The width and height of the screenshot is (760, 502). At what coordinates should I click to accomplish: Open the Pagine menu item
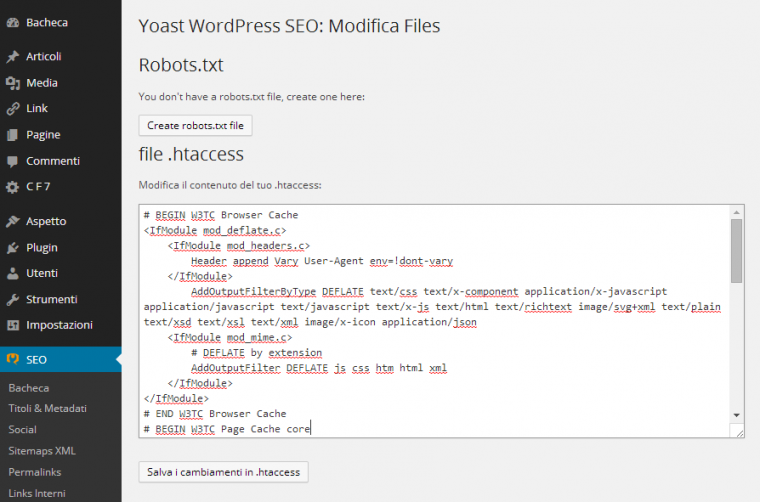click(43, 135)
